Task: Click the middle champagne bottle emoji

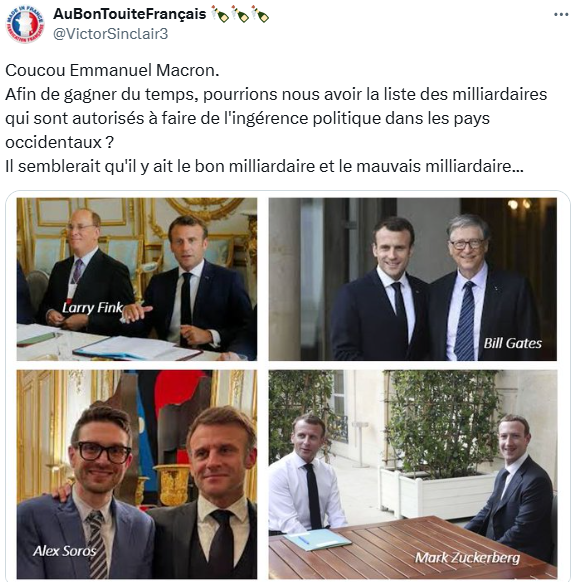Action: click(240, 14)
